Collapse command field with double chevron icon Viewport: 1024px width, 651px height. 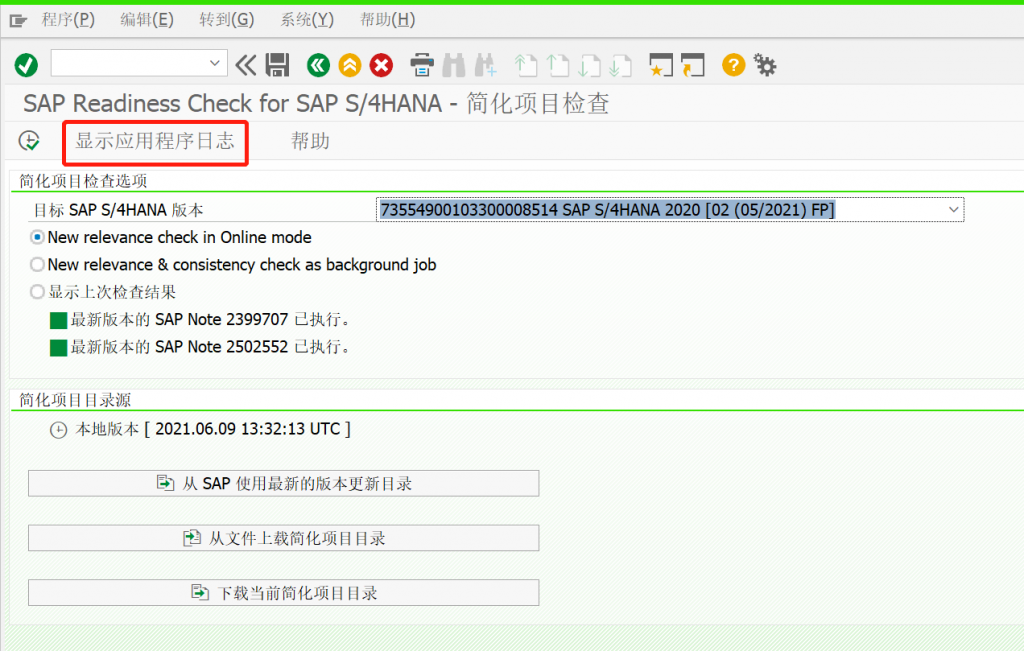[246, 65]
